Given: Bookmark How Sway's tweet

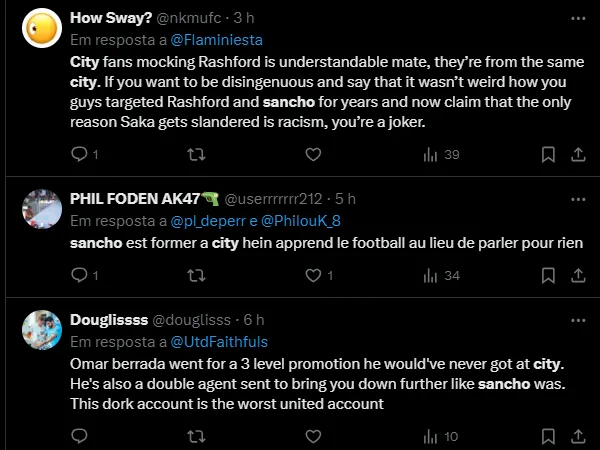Looking at the screenshot, I should pos(548,154).
